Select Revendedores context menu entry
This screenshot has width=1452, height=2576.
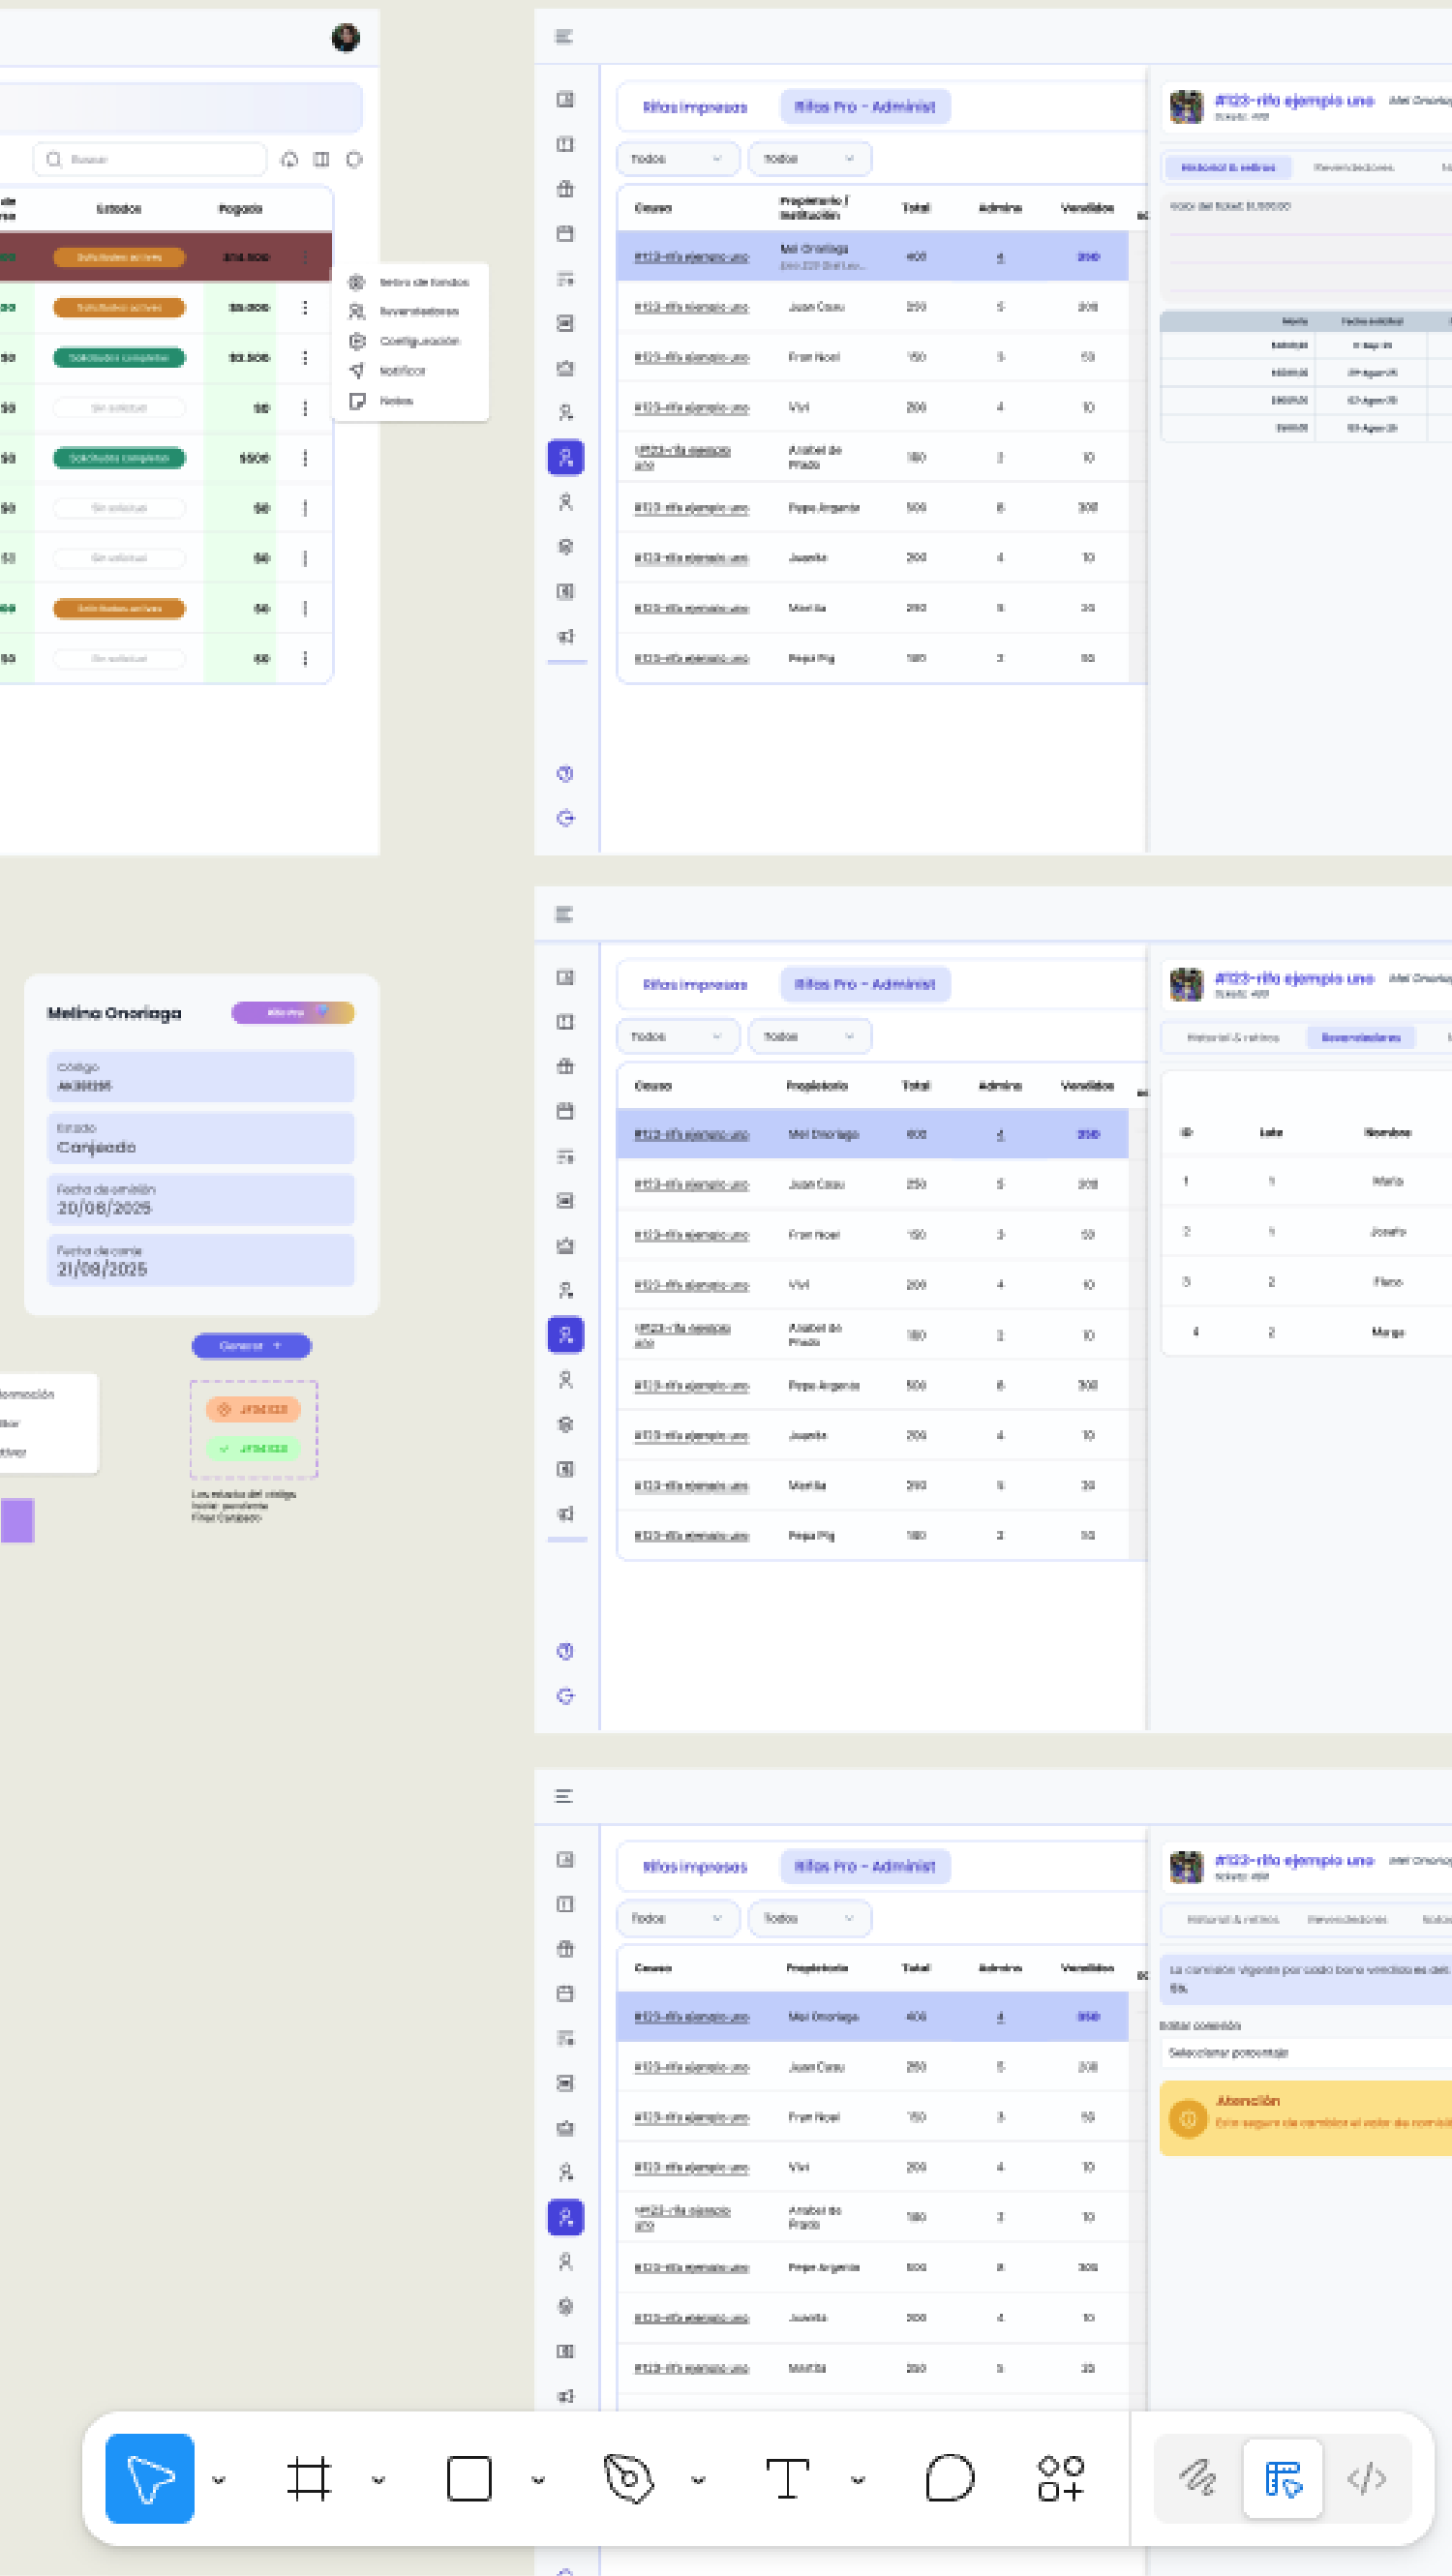404,311
